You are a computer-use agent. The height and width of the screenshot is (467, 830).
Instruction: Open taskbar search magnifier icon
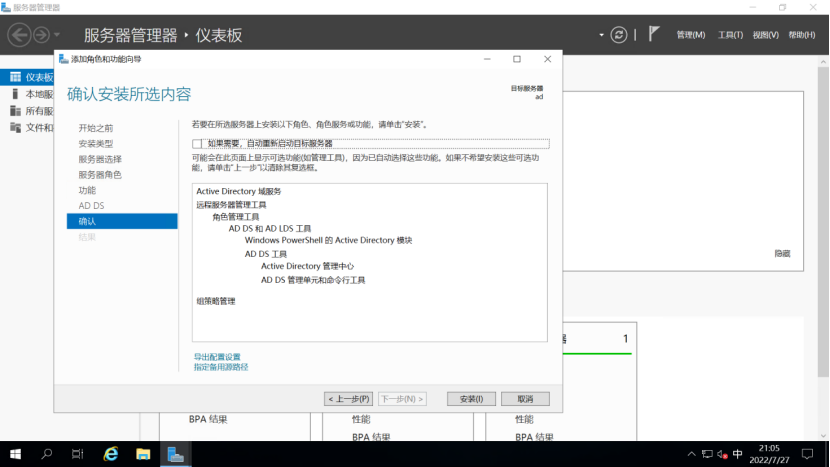[47, 454]
